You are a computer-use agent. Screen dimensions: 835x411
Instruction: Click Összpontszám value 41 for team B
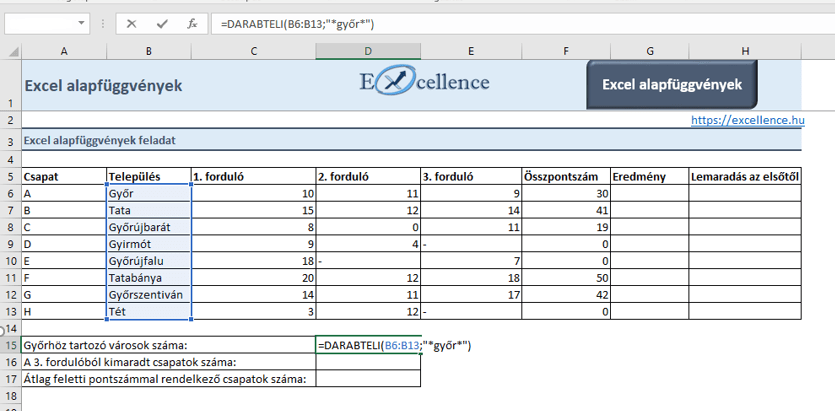[x=566, y=210]
